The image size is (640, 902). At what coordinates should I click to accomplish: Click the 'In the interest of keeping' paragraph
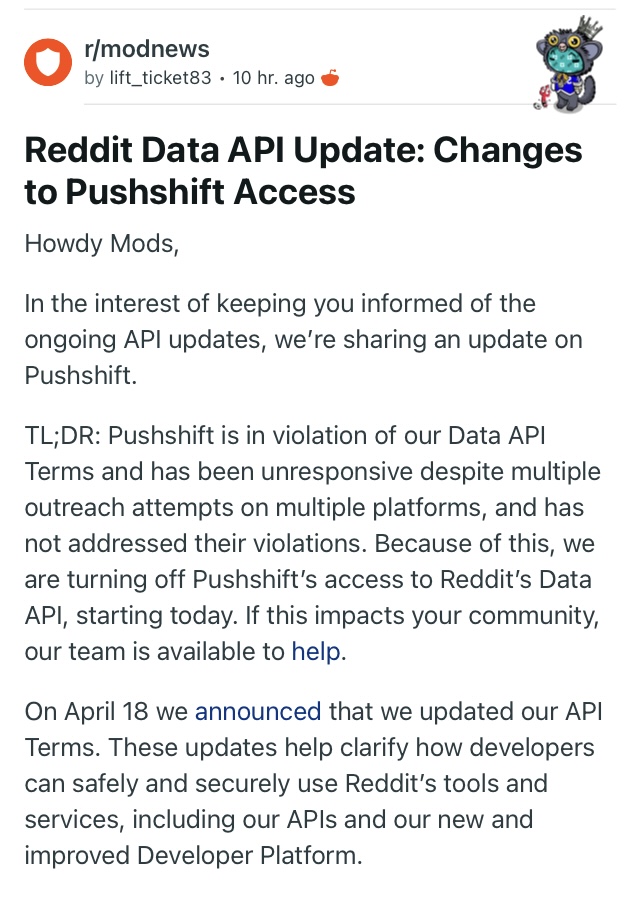tap(303, 339)
